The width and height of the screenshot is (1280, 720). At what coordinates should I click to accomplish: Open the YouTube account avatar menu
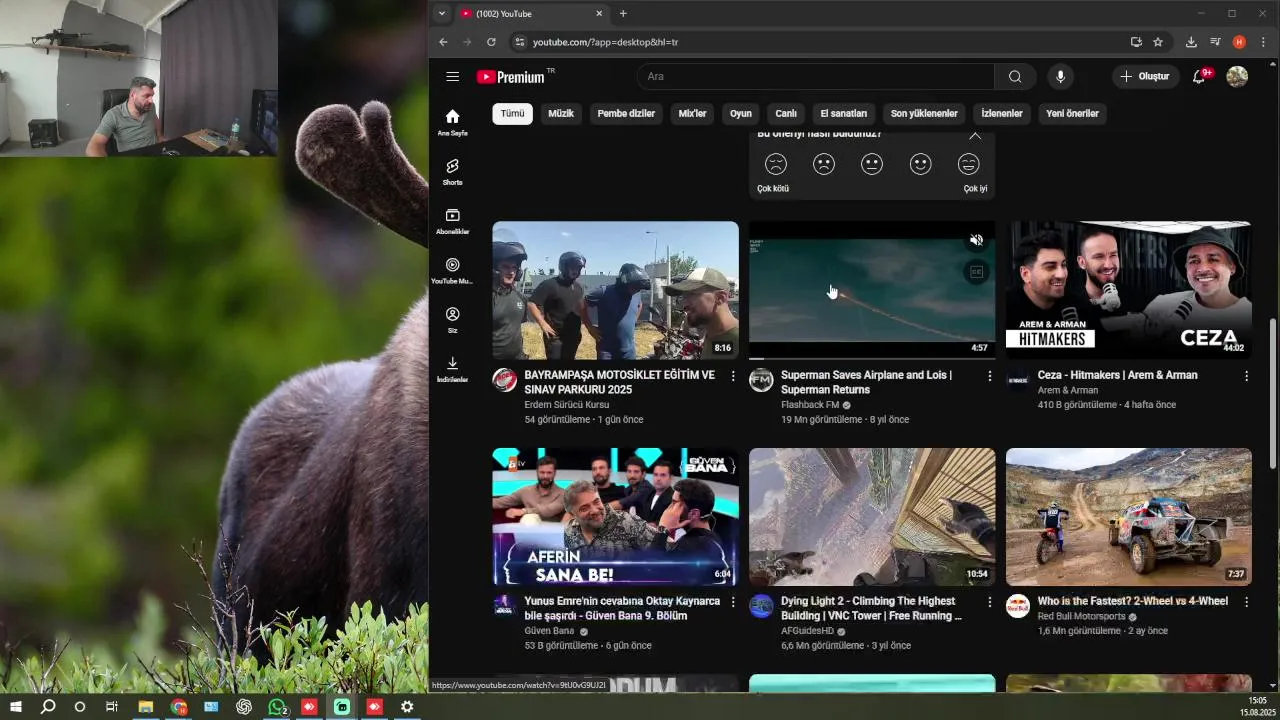click(x=1237, y=77)
